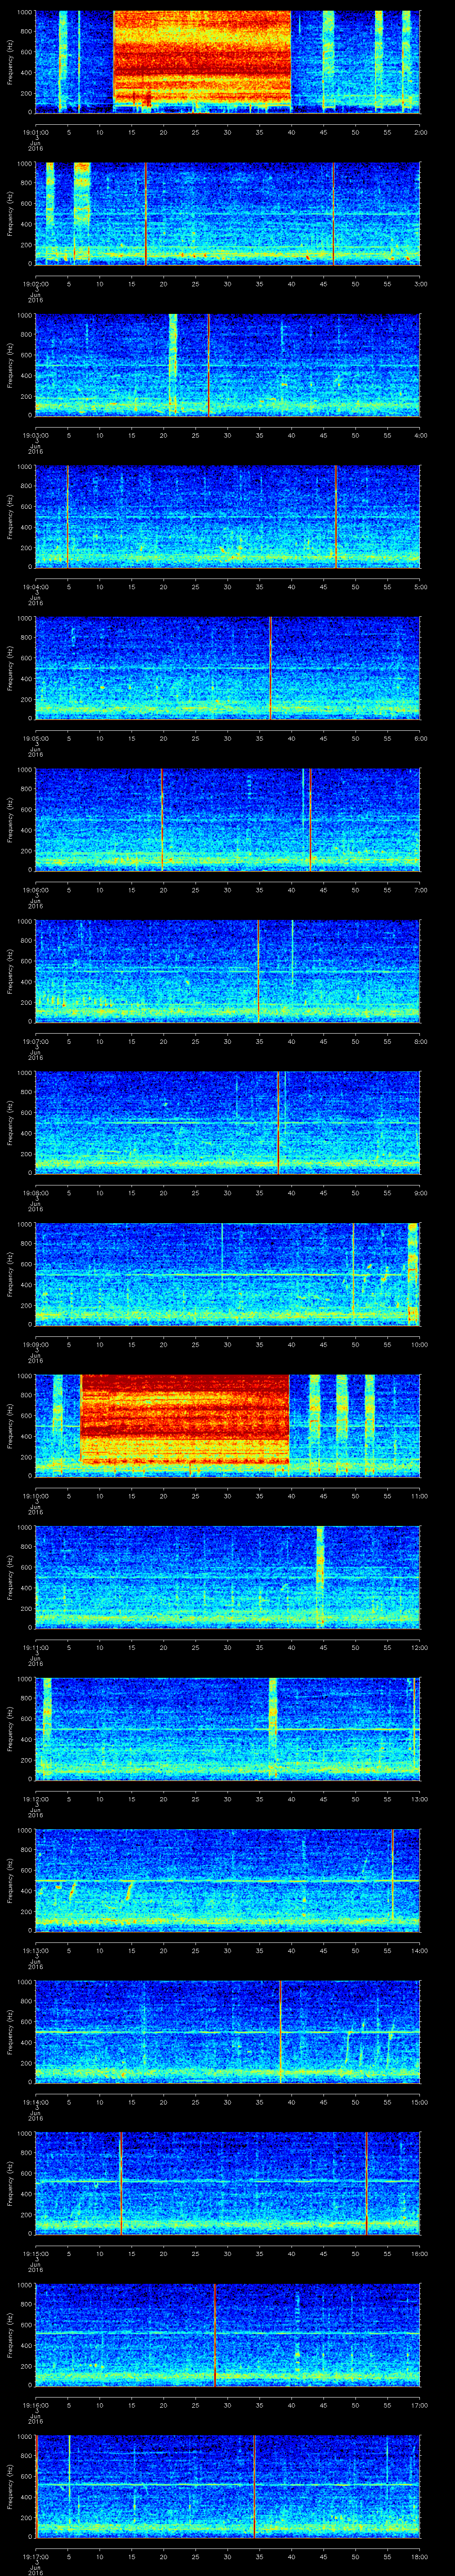Click the 19:09:00 start time label
455x2576 pixels.
[35, 1344]
